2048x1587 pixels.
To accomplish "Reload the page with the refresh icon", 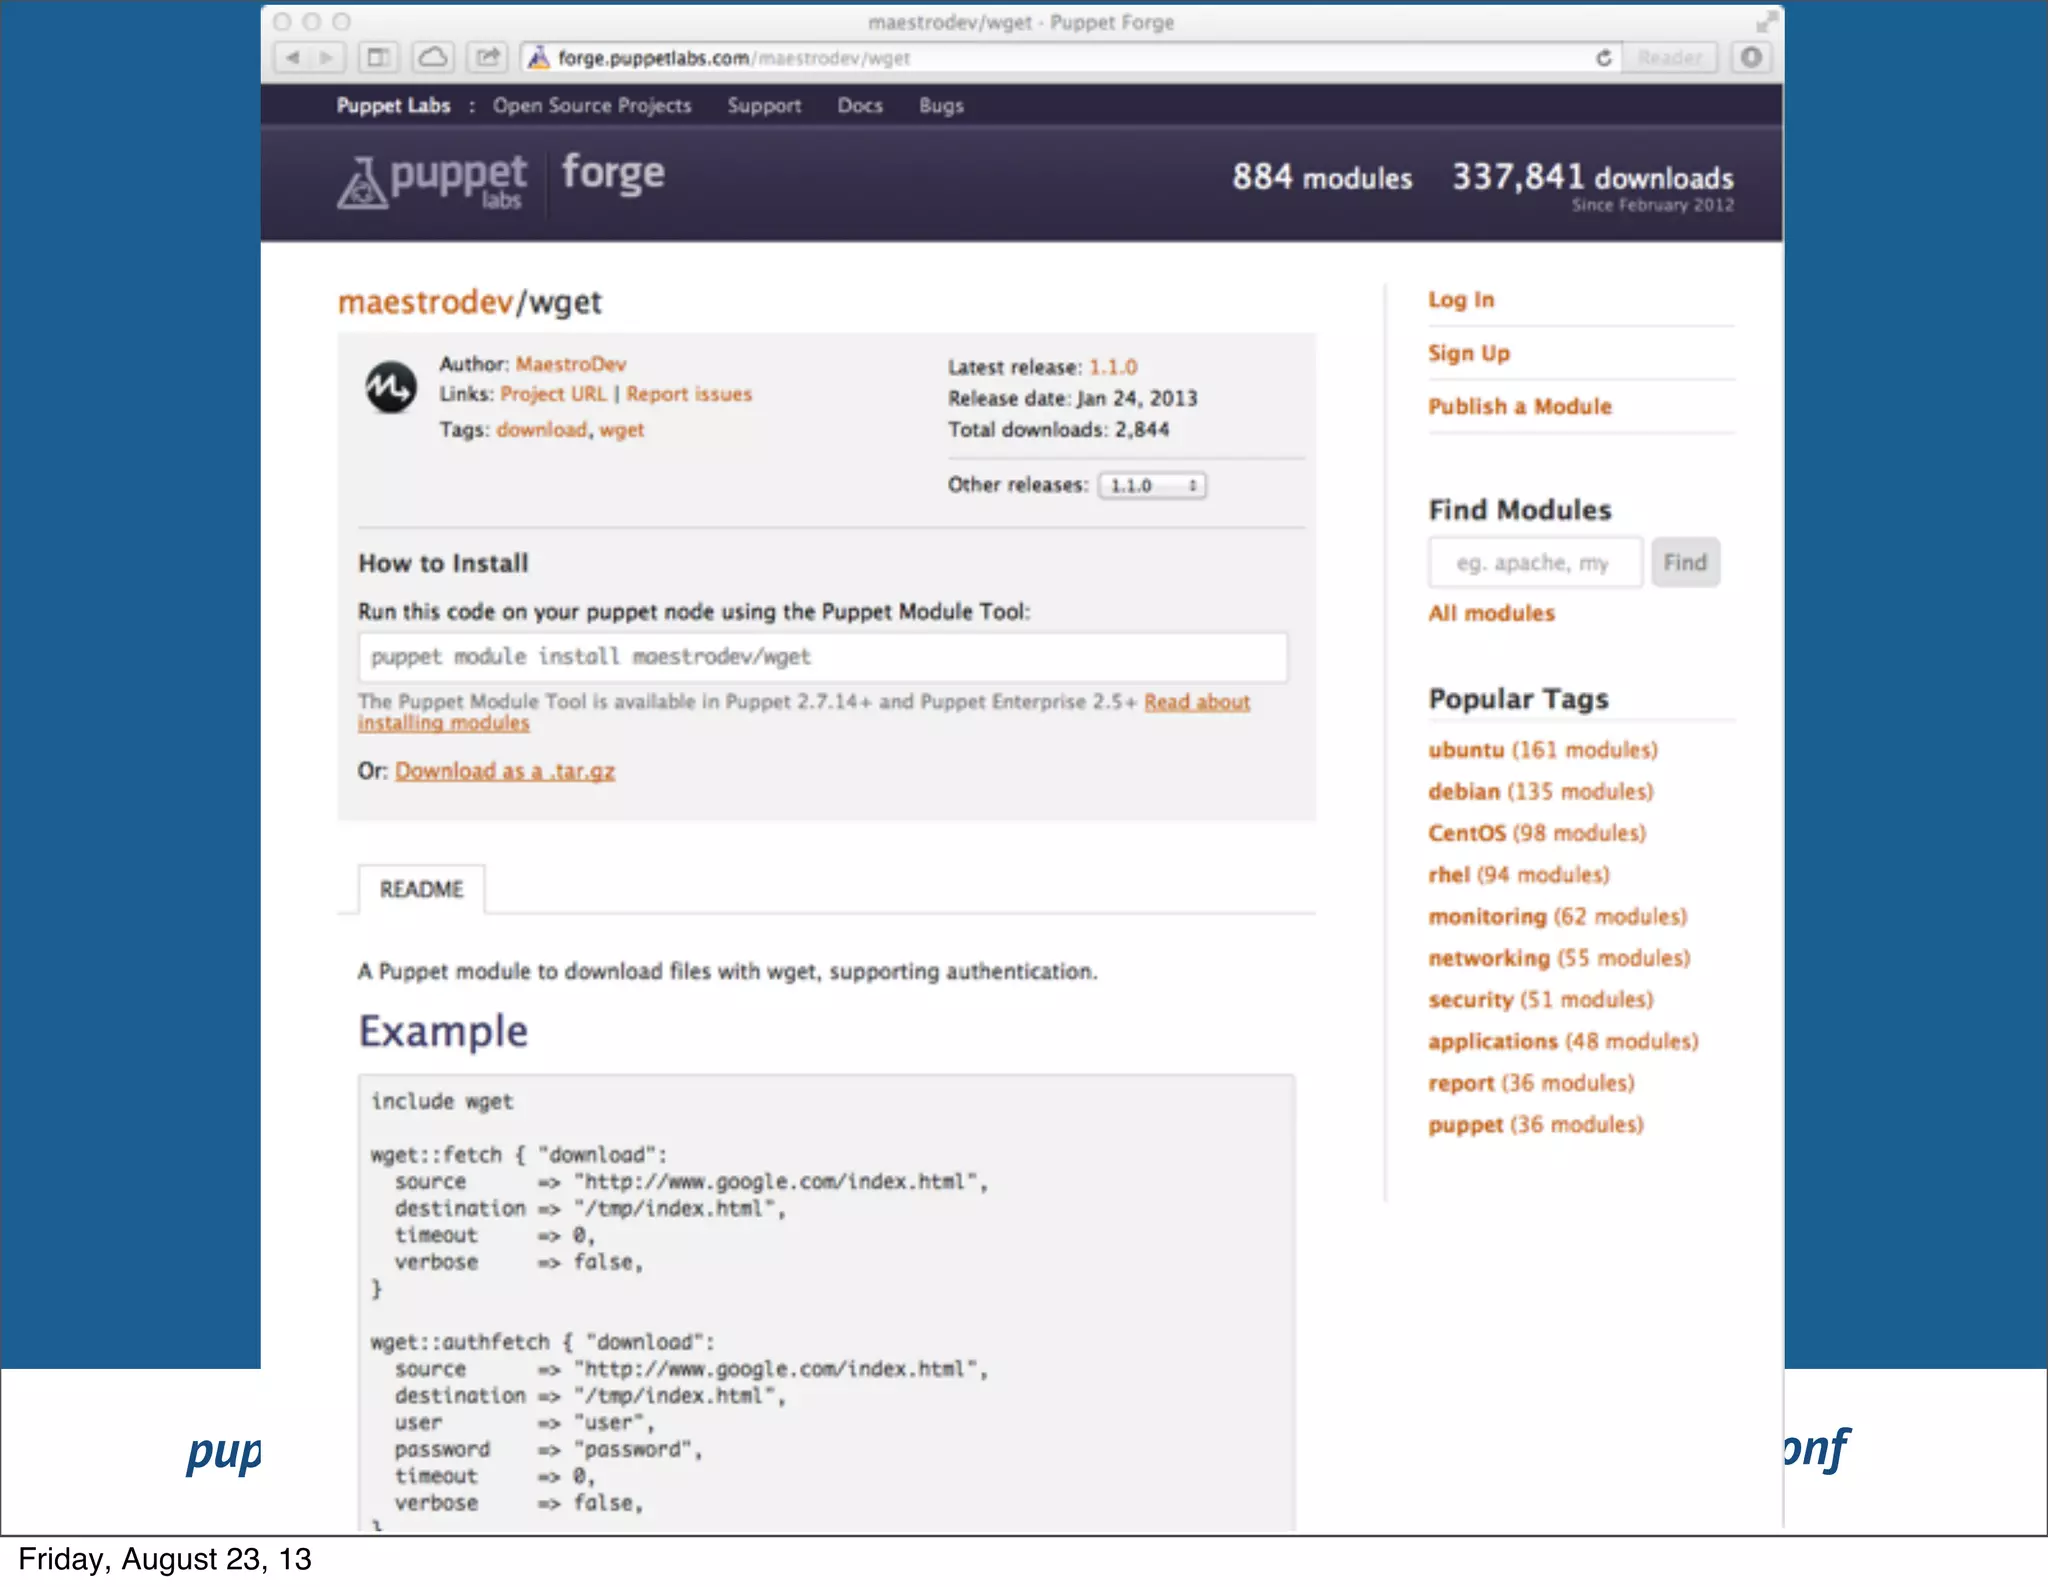I will (1603, 58).
